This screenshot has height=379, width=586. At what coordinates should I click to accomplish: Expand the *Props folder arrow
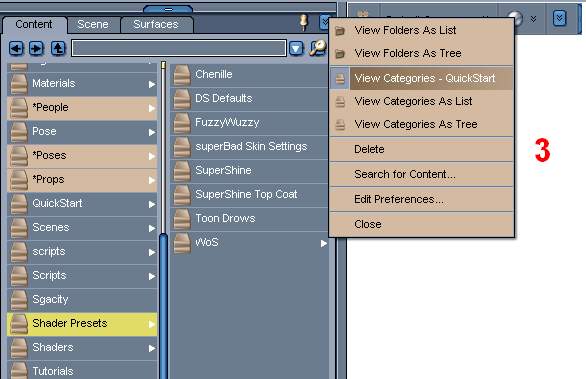[151, 180]
